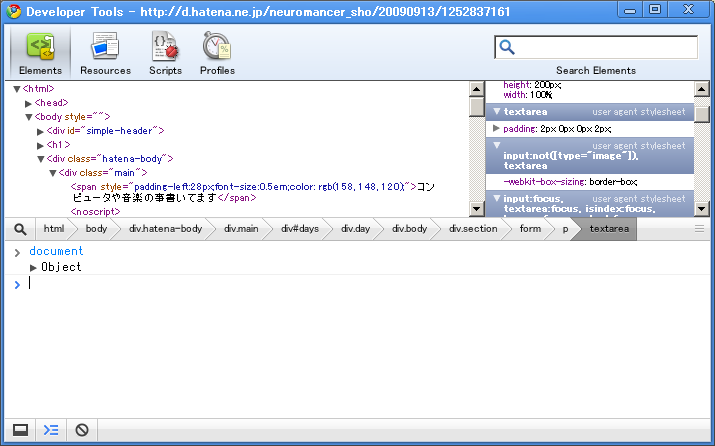715x446 pixels.
Task: Select div#days breadcrumb
Action: click(x=300, y=229)
